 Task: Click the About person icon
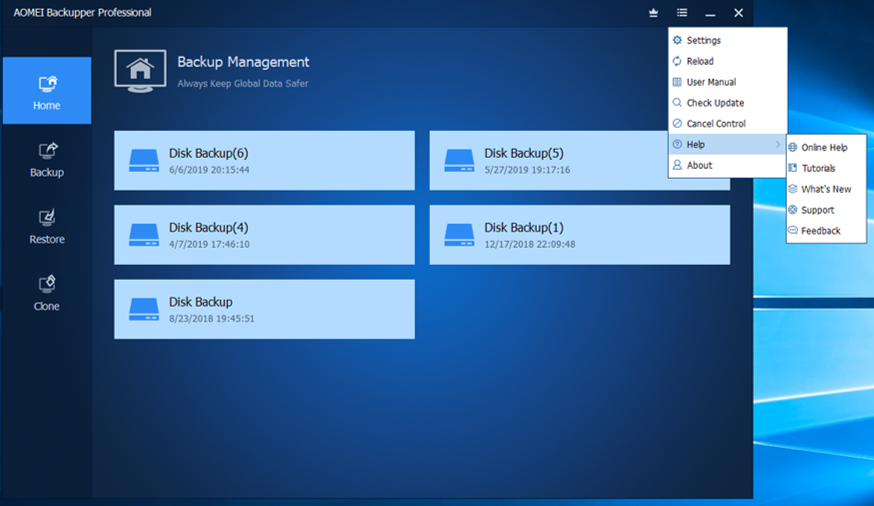coord(677,165)
